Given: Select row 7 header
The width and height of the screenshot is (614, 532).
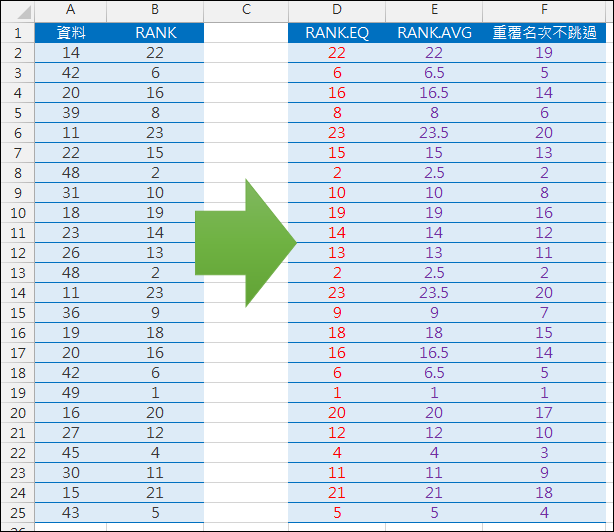Looking at the screenshot, I should tap(18, 153).
